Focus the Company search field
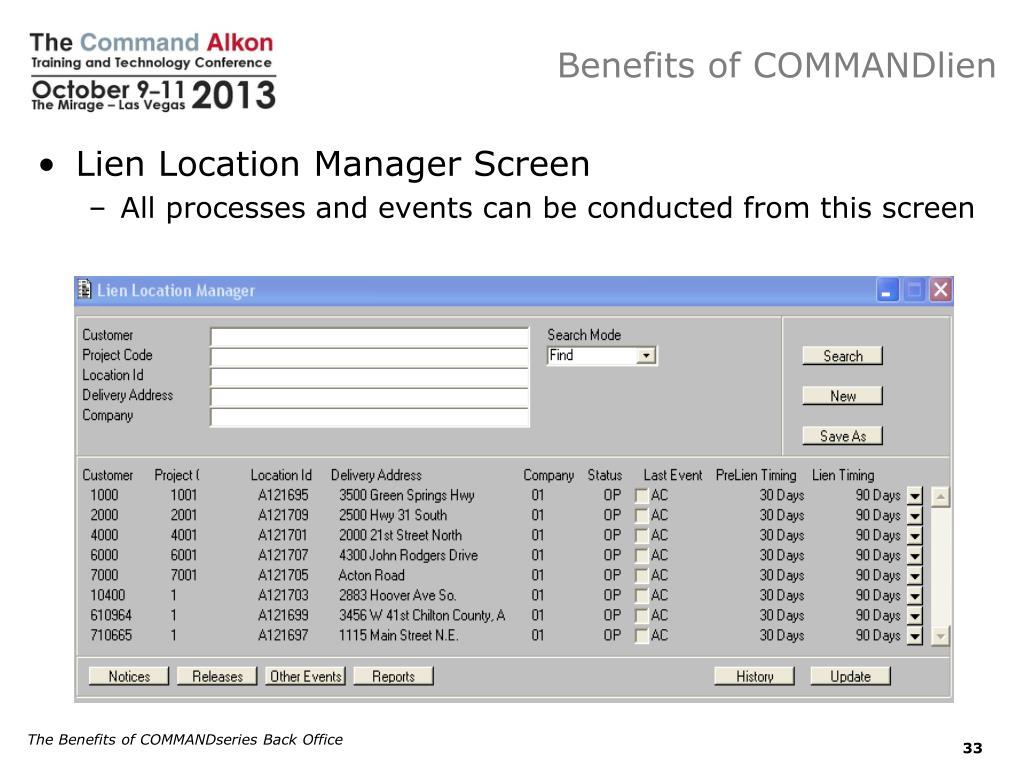The height and width of the screenshot is (768, 1024). click(369, 417)
